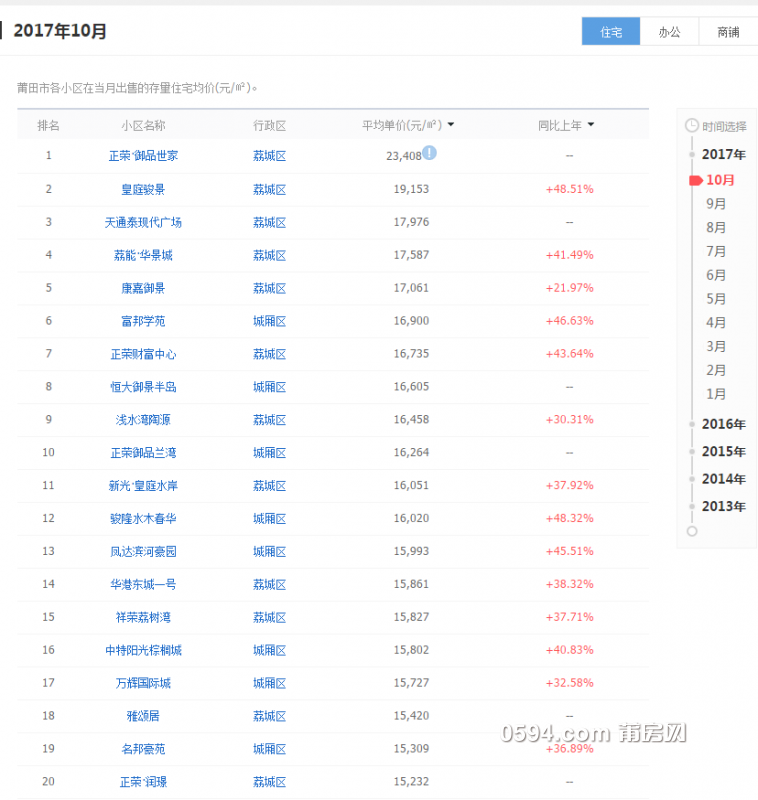
Task: Click 荔城区 in the 皇庭骏景 row
Action: (x=270, y=189)
